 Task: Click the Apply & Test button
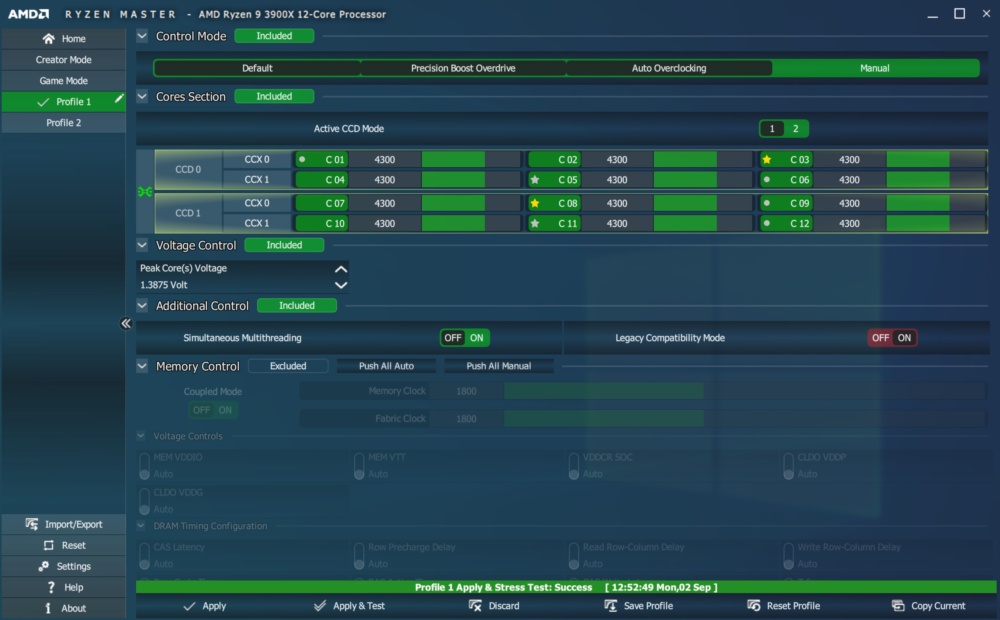click(349, 605)
